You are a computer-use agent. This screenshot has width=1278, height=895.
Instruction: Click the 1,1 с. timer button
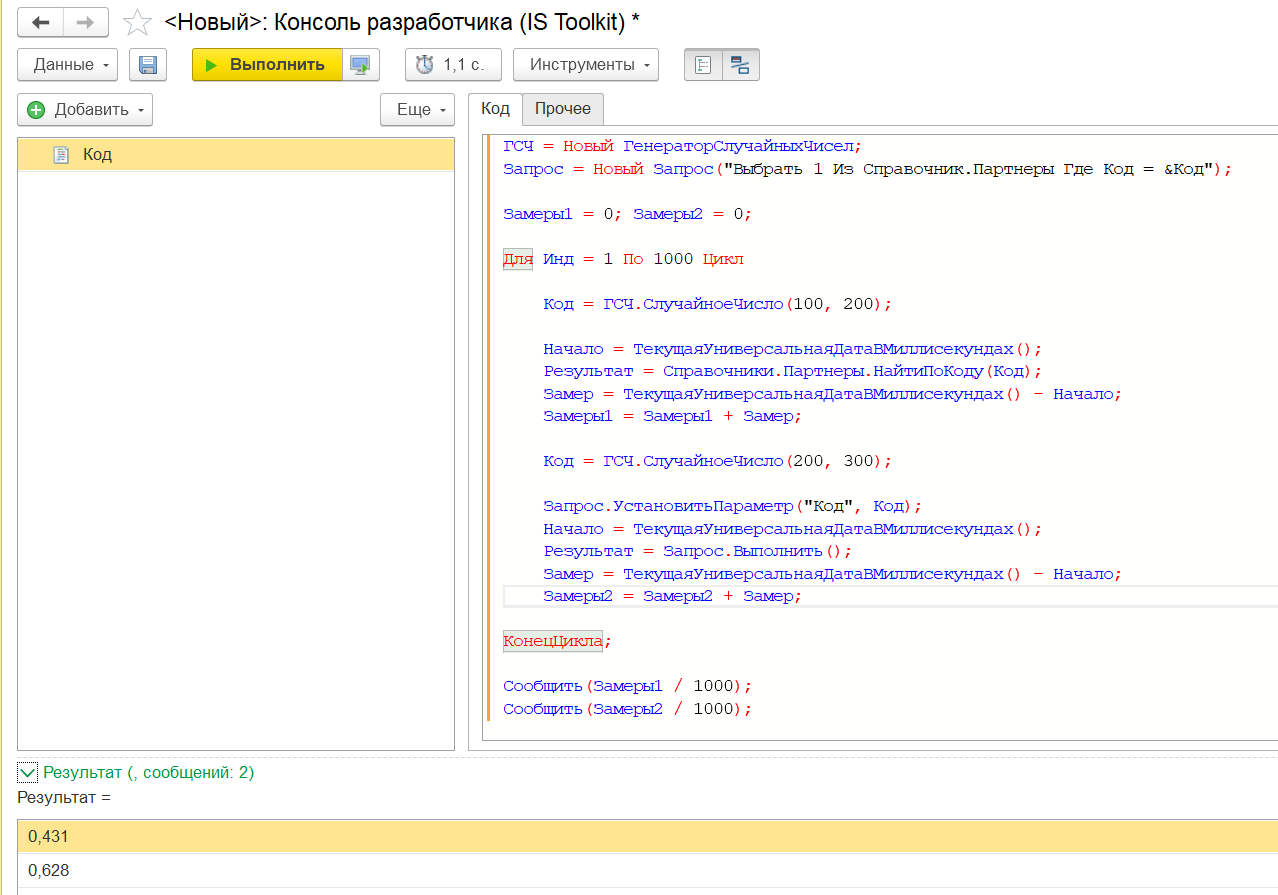[453, 65]
